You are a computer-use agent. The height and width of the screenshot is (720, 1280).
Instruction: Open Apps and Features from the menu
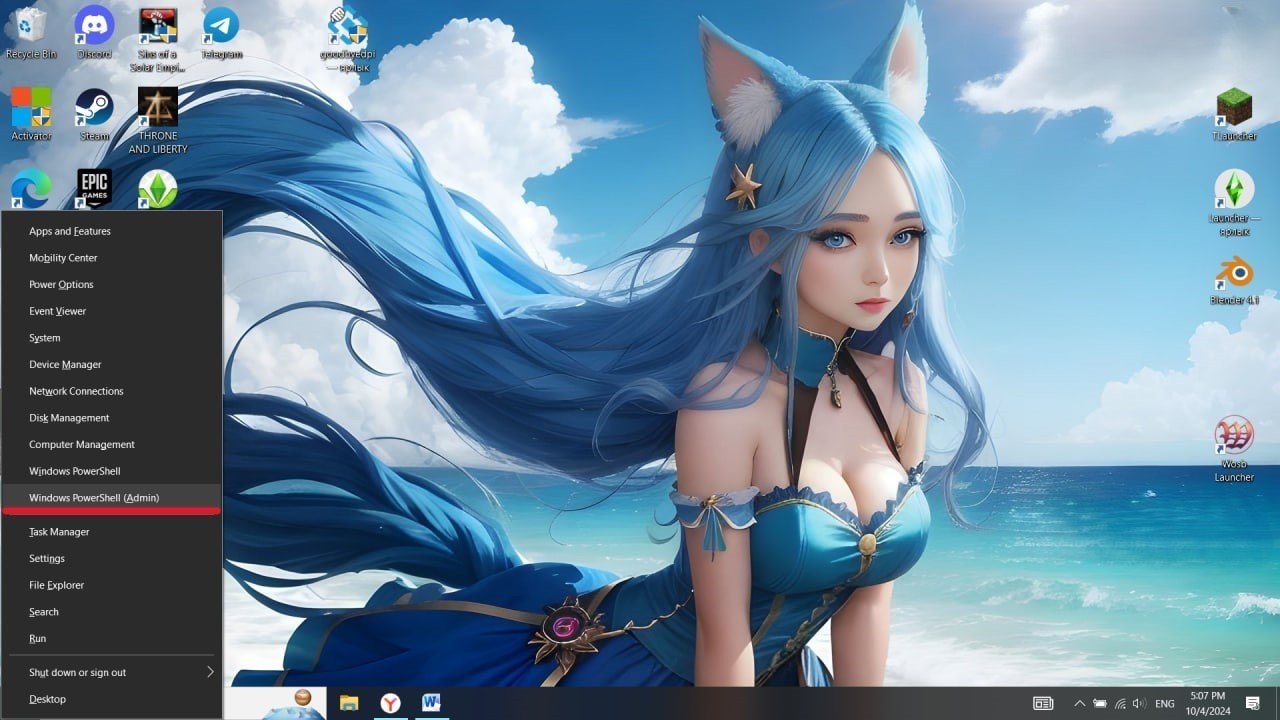pos(112,231)
